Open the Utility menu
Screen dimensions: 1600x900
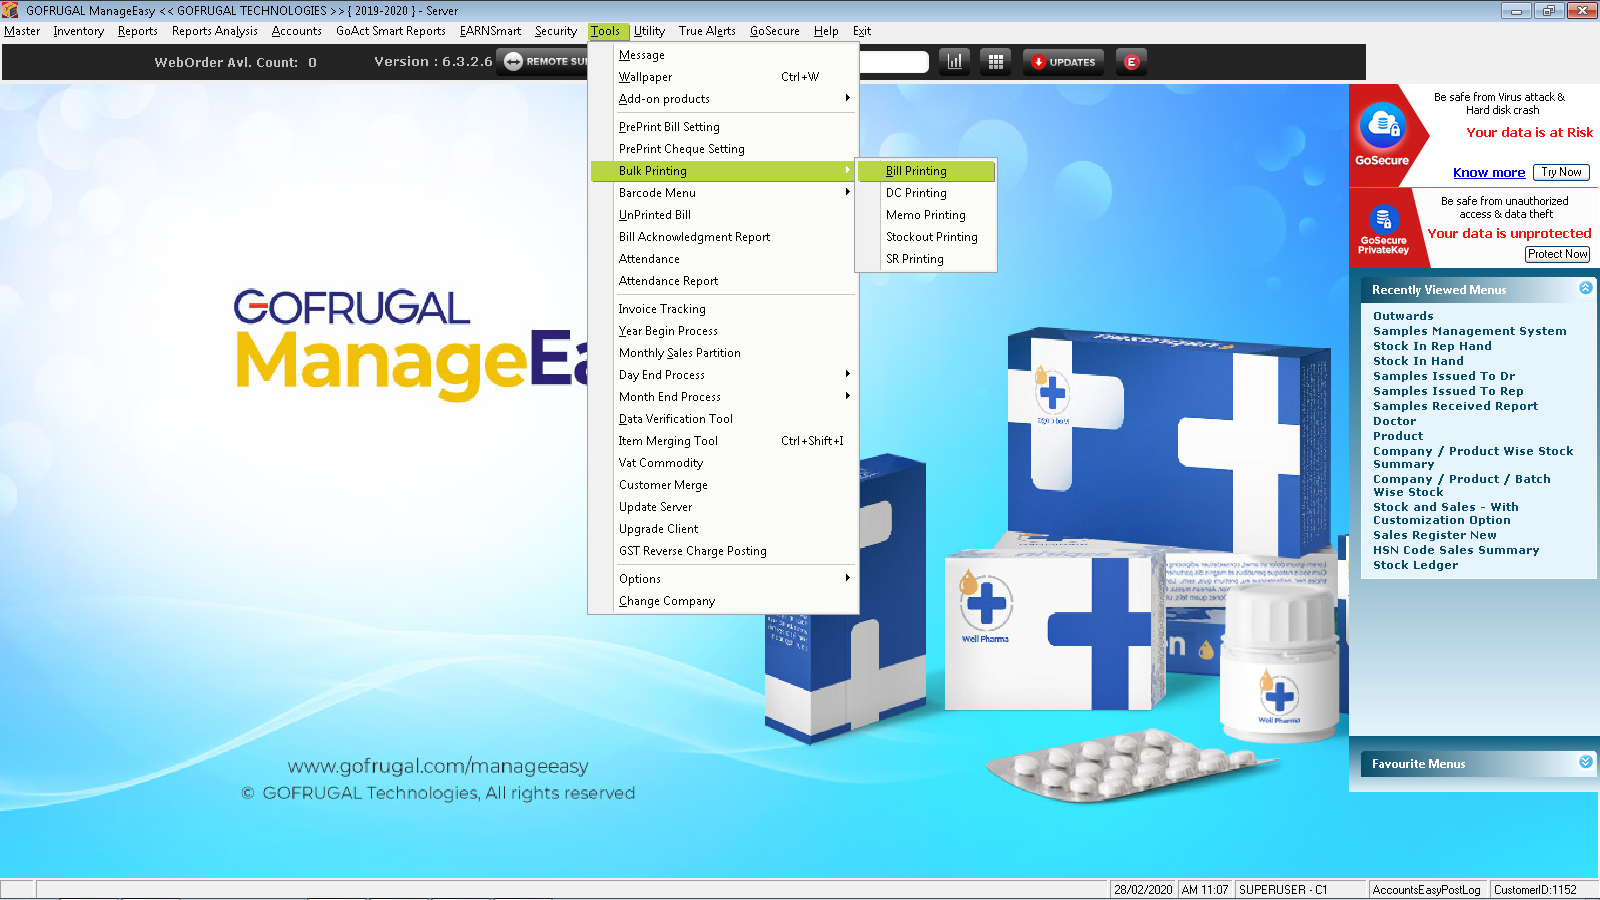pos(650,31)
